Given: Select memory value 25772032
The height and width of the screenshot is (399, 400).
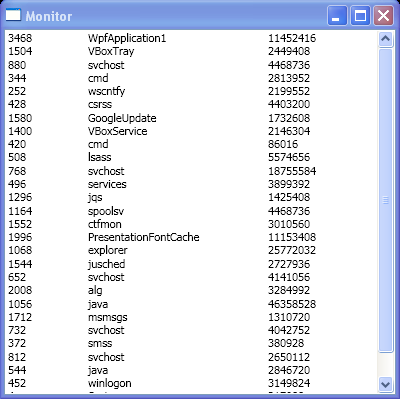Looking at the screenshot, I should coord(292,250).
